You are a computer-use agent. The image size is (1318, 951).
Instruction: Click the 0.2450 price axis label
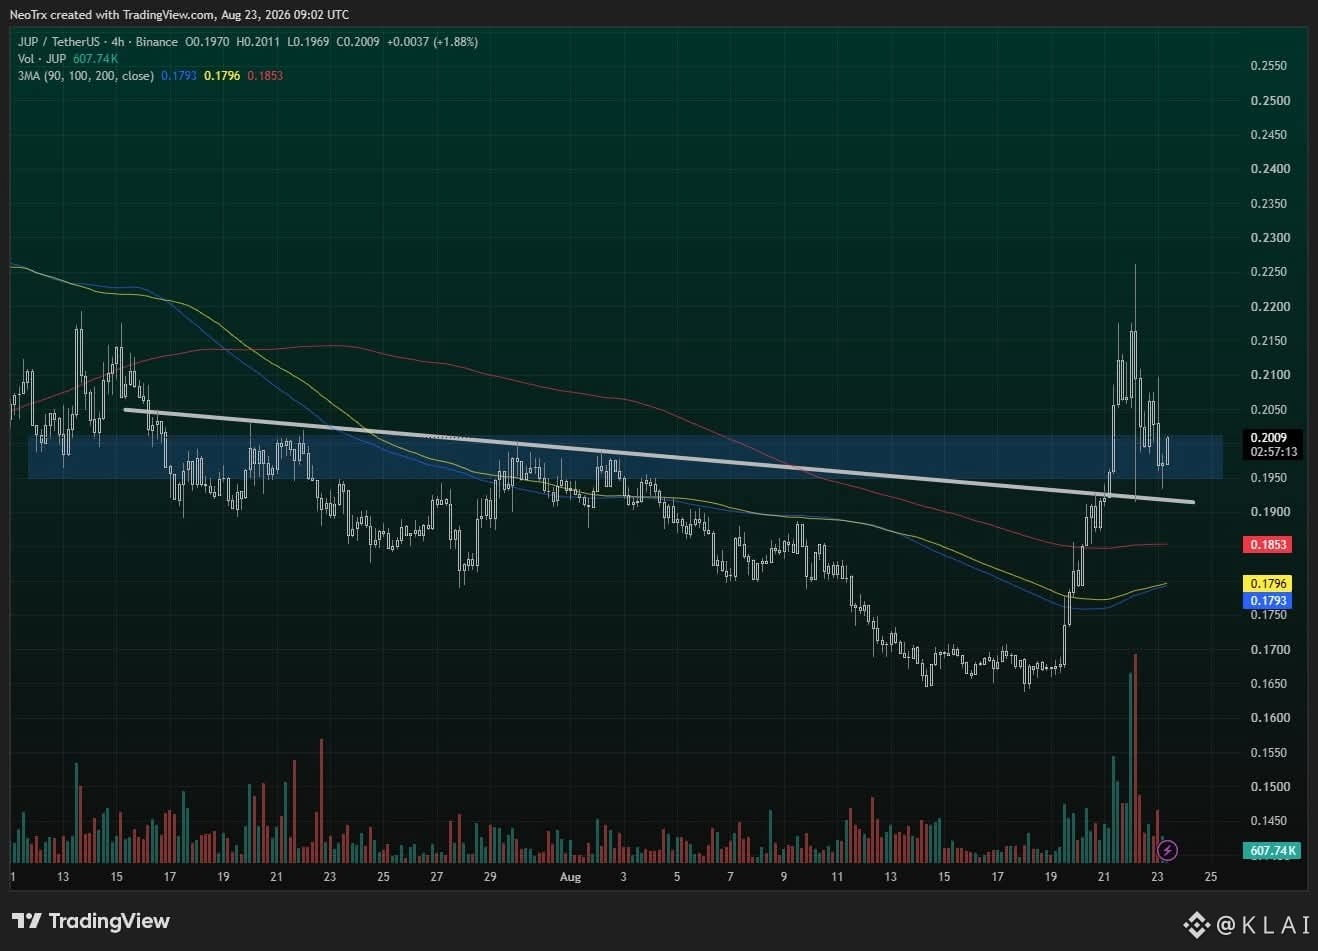[x=1269, y=135]
